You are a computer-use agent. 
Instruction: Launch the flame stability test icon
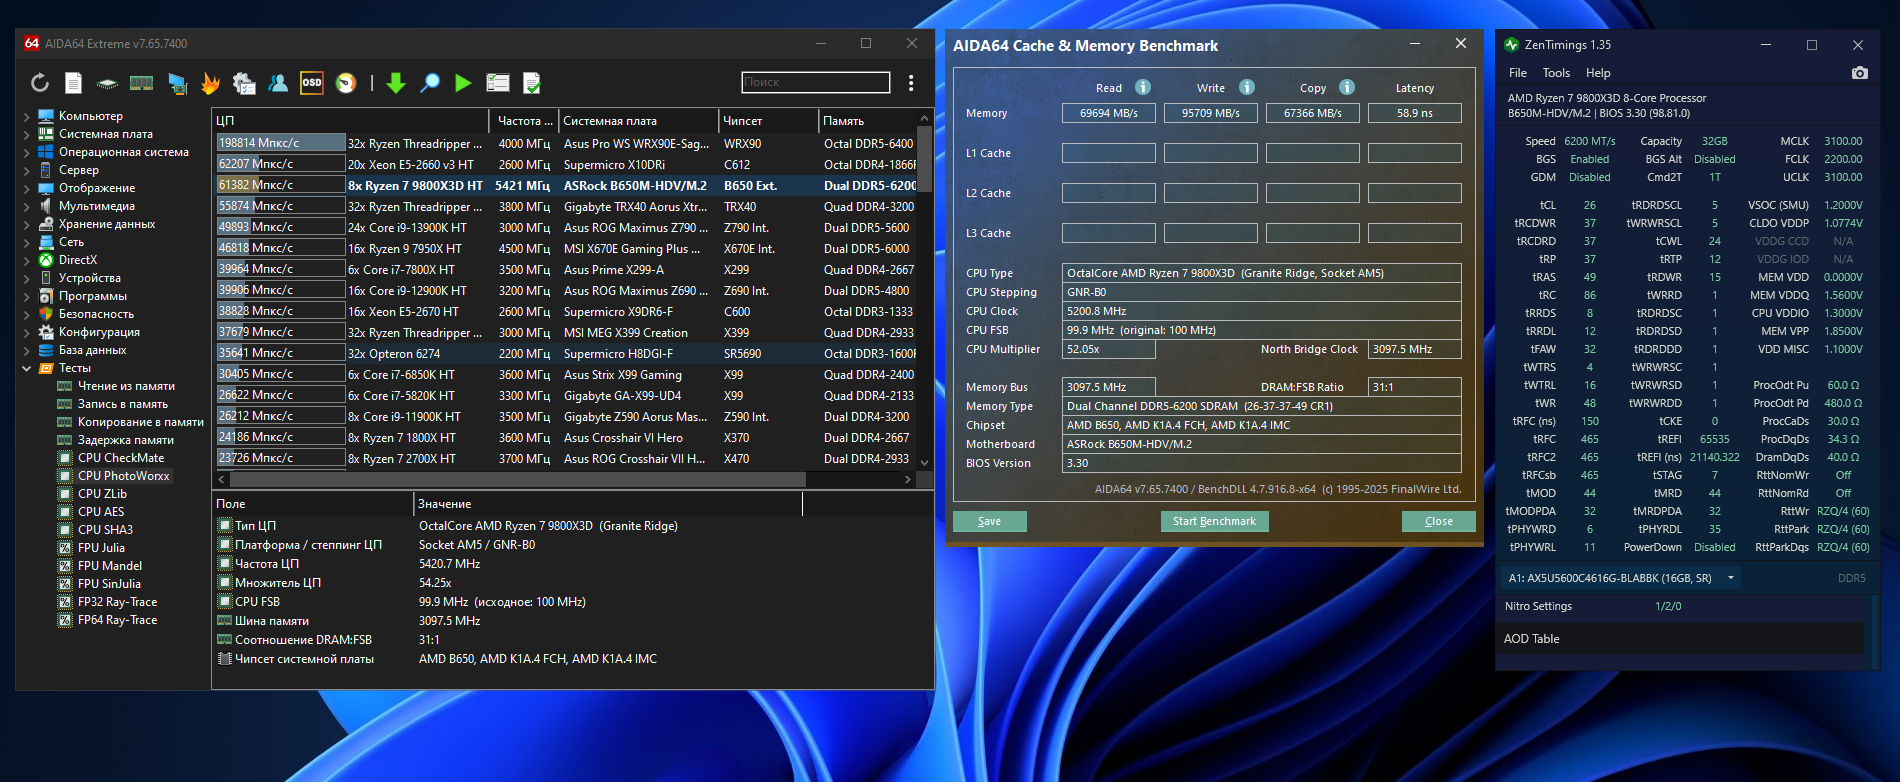(x=210, y=83)
